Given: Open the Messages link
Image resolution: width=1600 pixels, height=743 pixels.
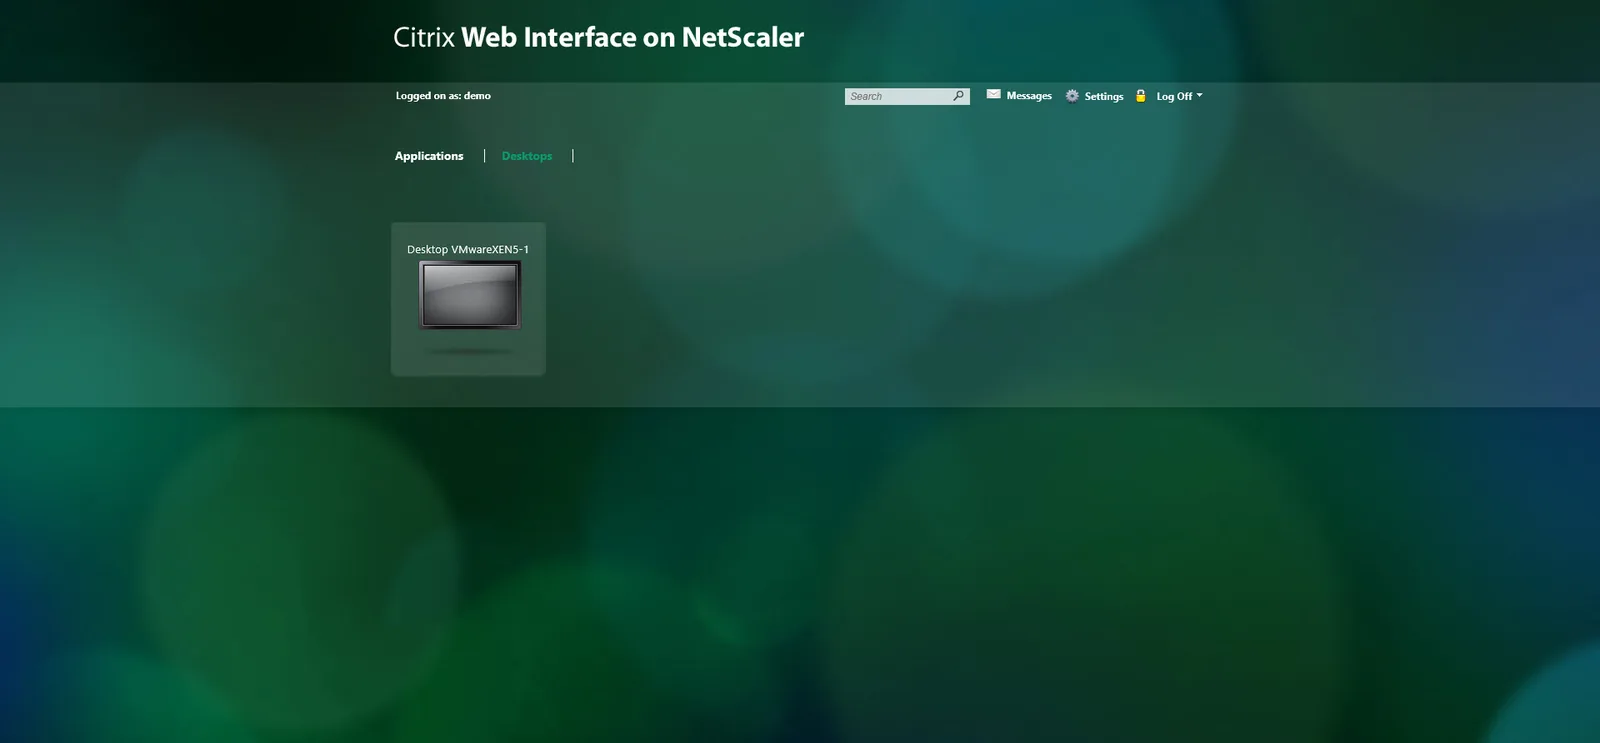Looking at the screenshot, I should click(x=1029, y=96).
